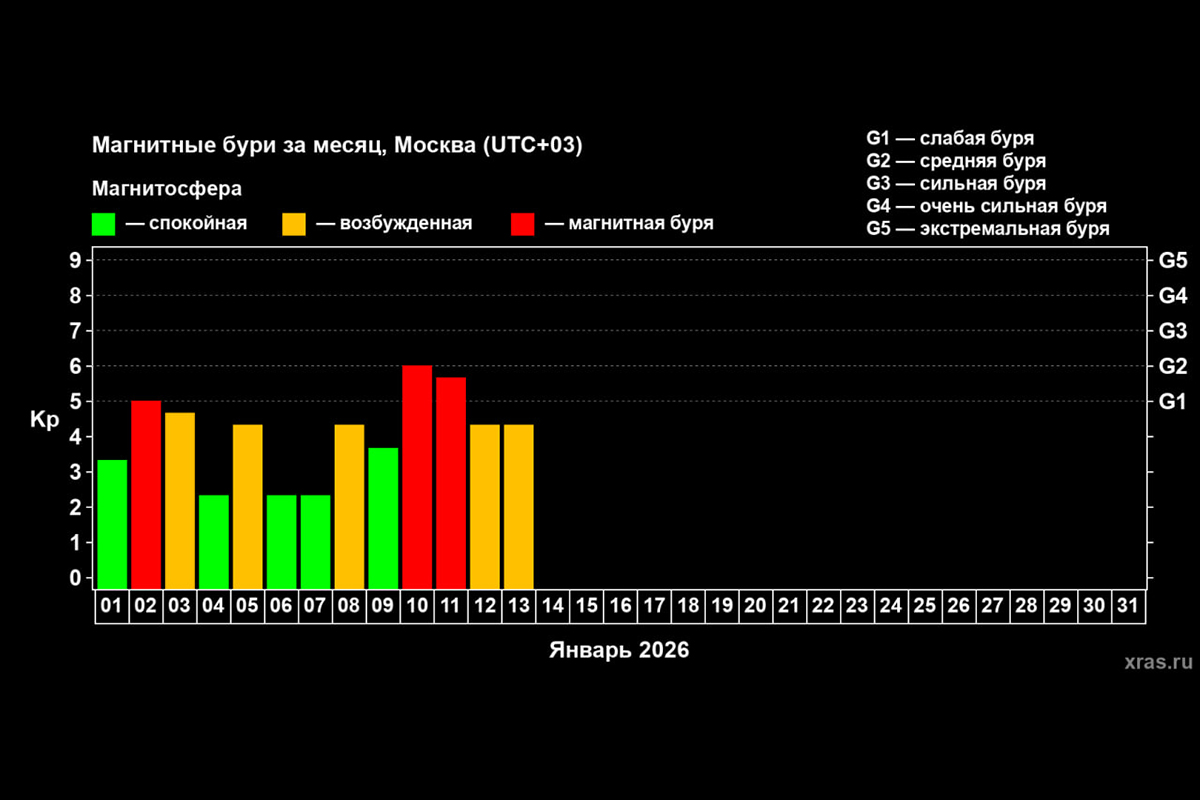
Task: Click the day 20 label box
Action: coord(756,606)
